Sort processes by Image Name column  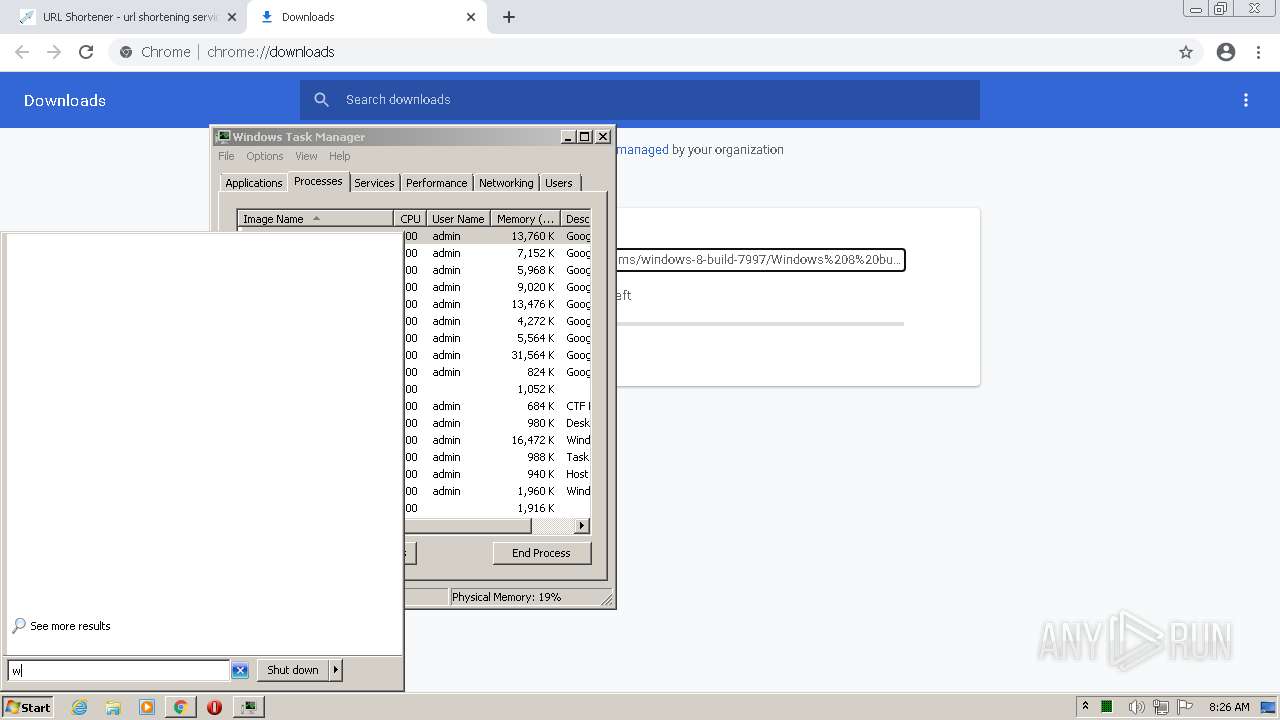click(315, 219)
